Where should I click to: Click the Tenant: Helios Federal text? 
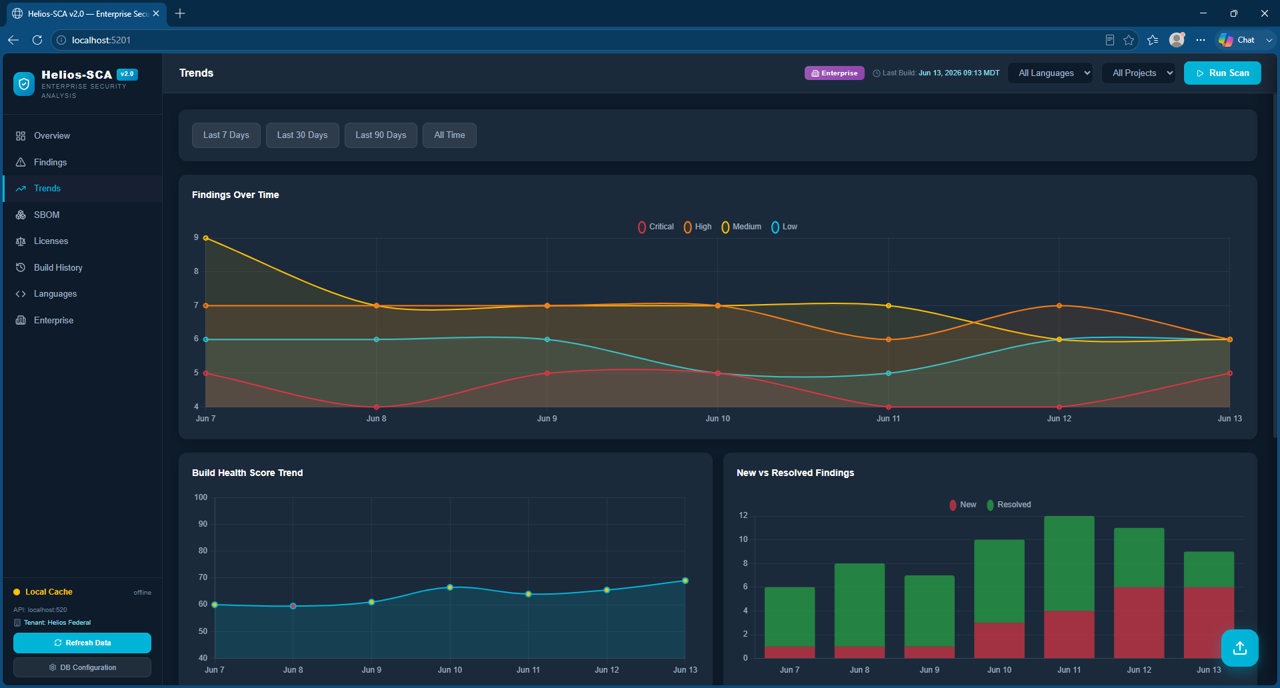coord(55,622)
